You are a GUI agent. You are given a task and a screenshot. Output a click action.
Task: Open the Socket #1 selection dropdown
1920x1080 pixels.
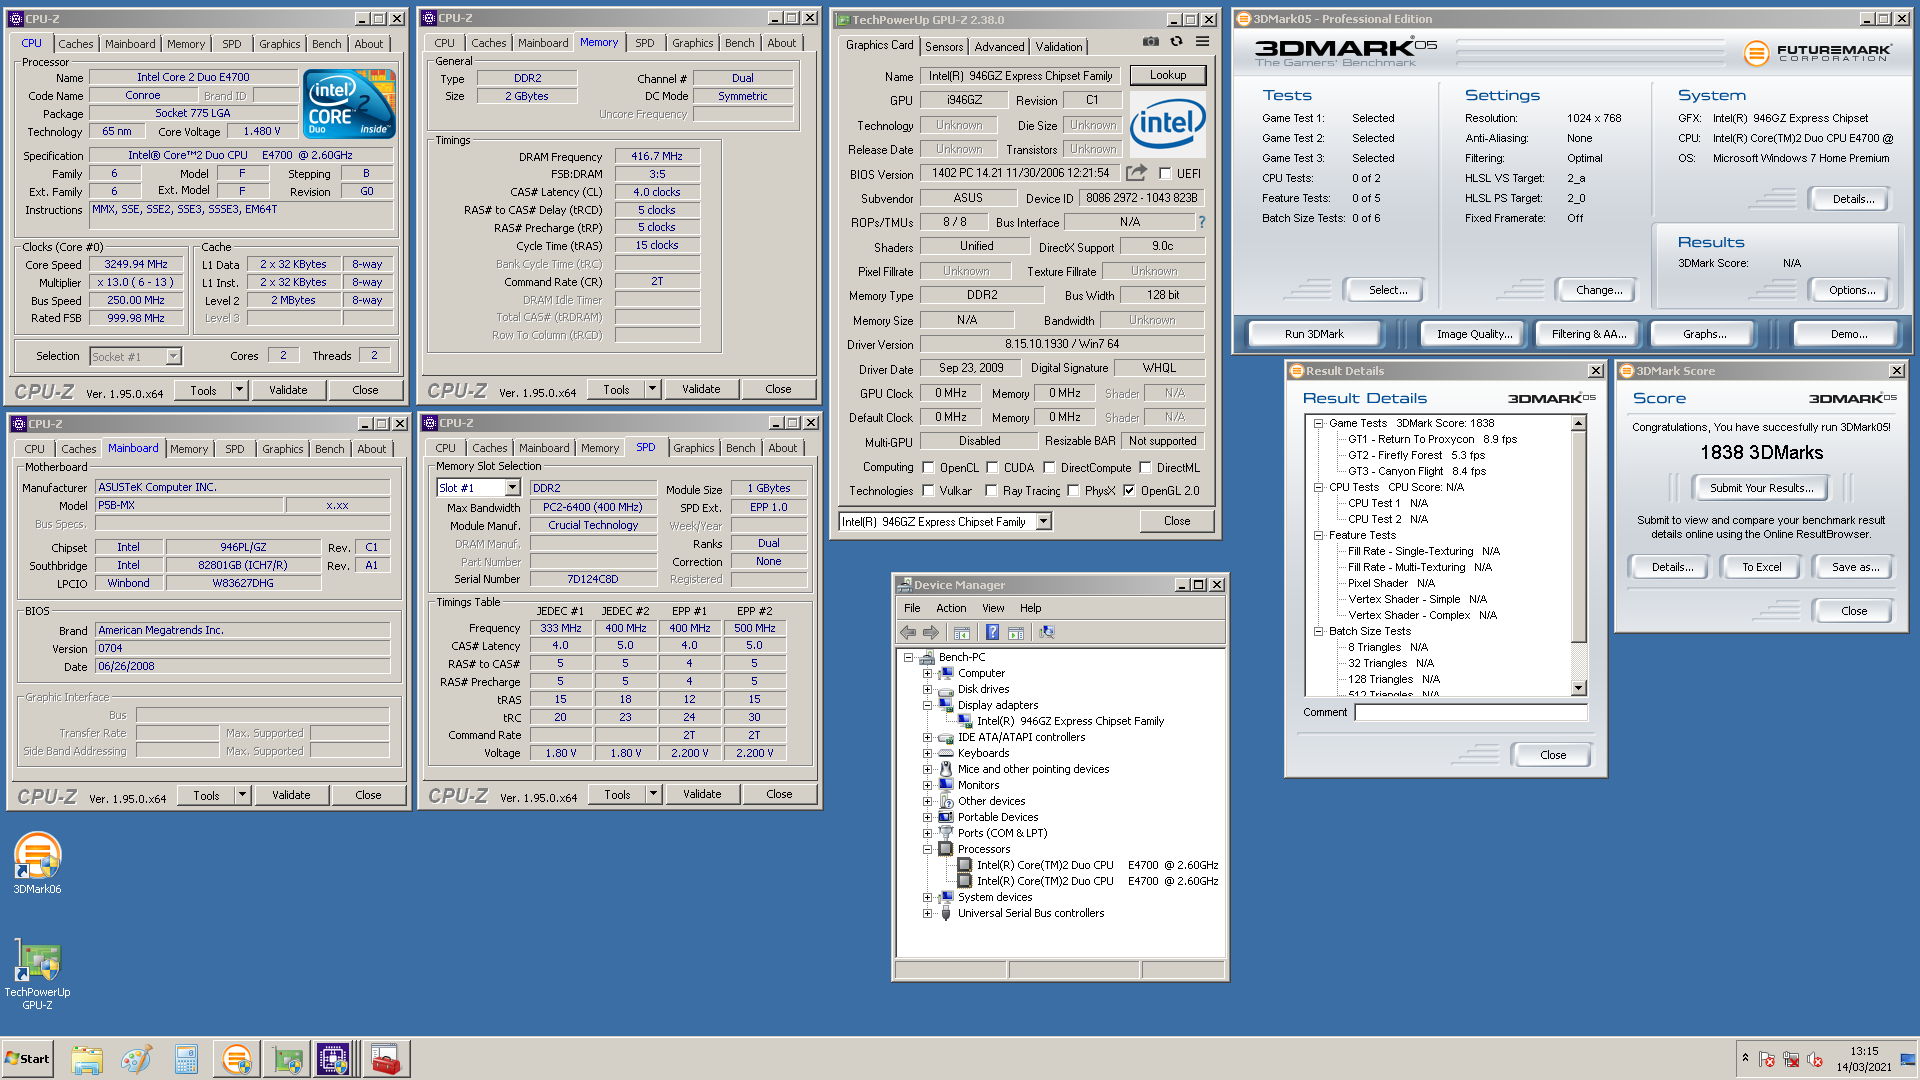173,356
